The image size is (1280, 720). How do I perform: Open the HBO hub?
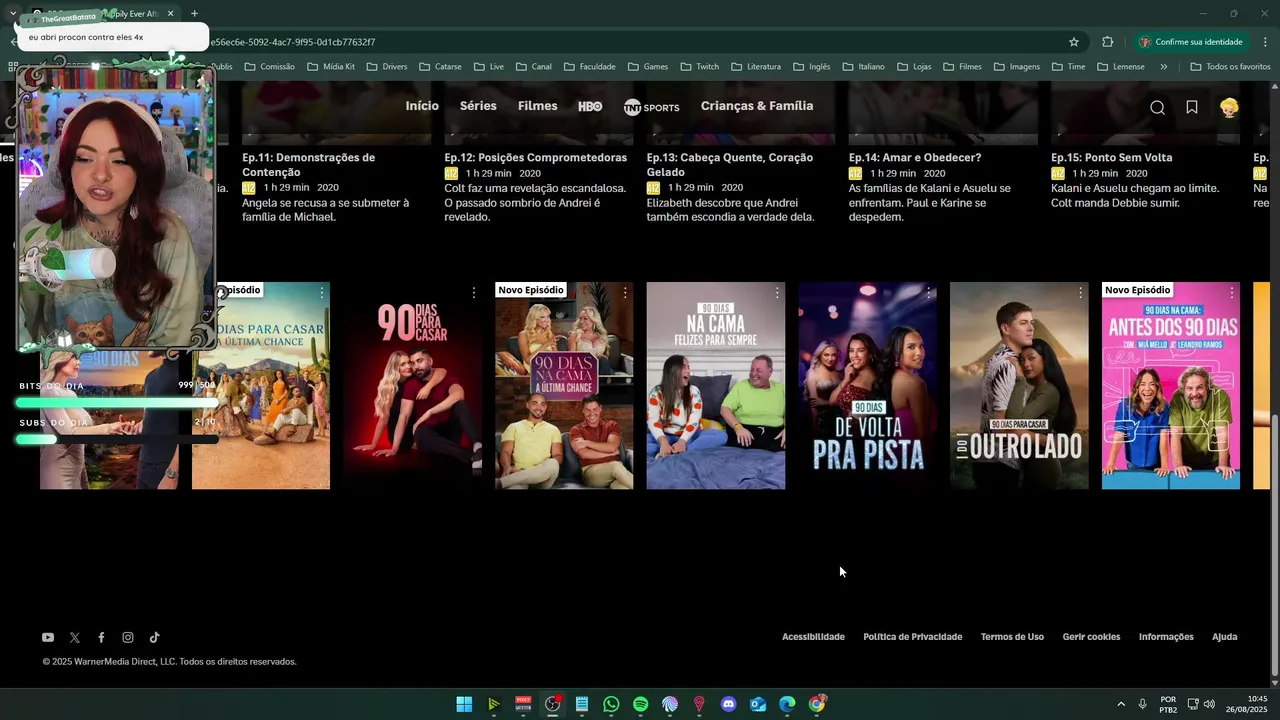pyautogui.click(x=590, y=106)
